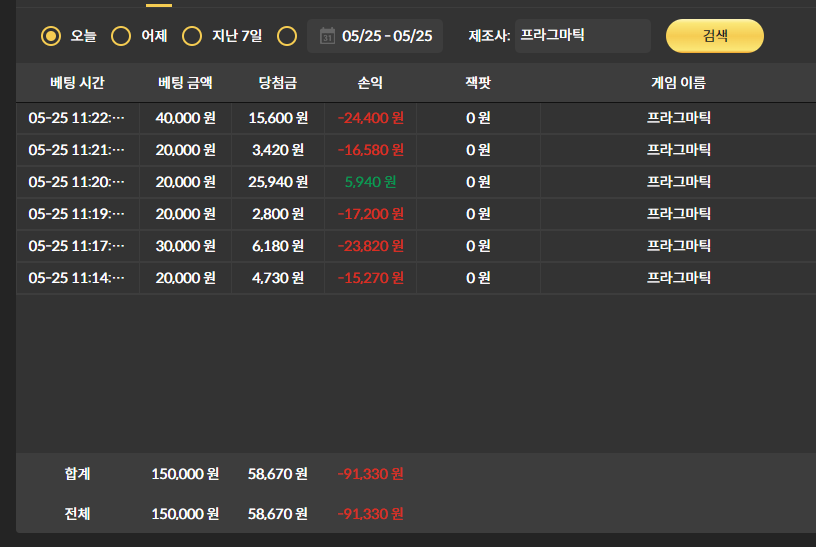This screenshot has height=547, width=816.
Task: Click the 2,800 원 winnings cell
Action: [278, 214]
